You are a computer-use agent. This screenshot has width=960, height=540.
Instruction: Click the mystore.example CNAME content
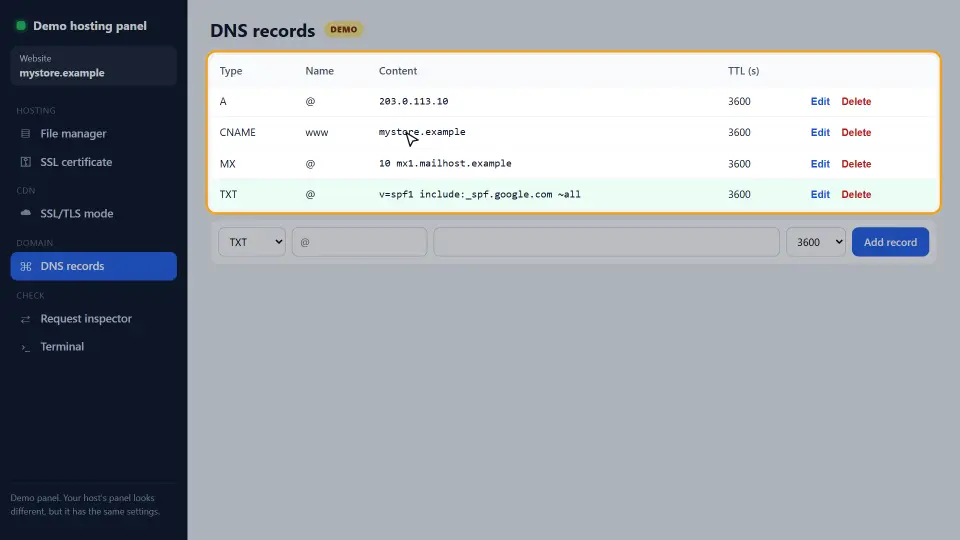click(x=422, y=132)
